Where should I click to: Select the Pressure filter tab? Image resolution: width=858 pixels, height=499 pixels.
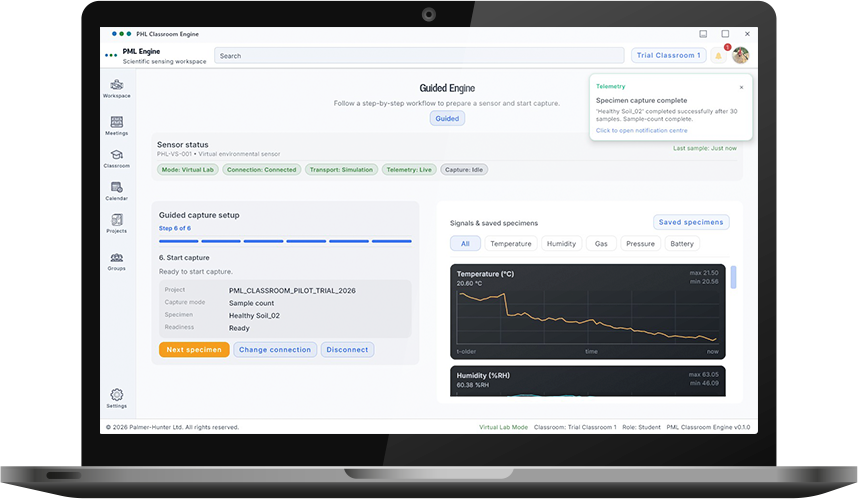[640, 243]
